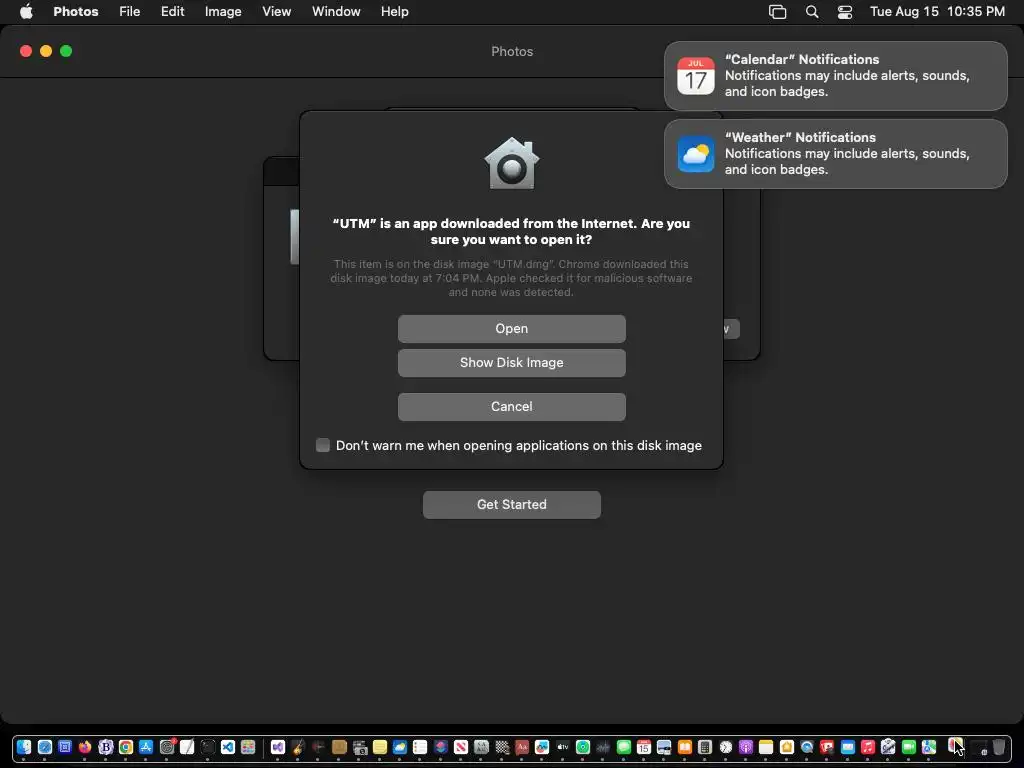Click the Gatekeeper house icon in the dialog
Viewport: 1024px width, 768px height.
pyautogui.click(x=511, y=164)
